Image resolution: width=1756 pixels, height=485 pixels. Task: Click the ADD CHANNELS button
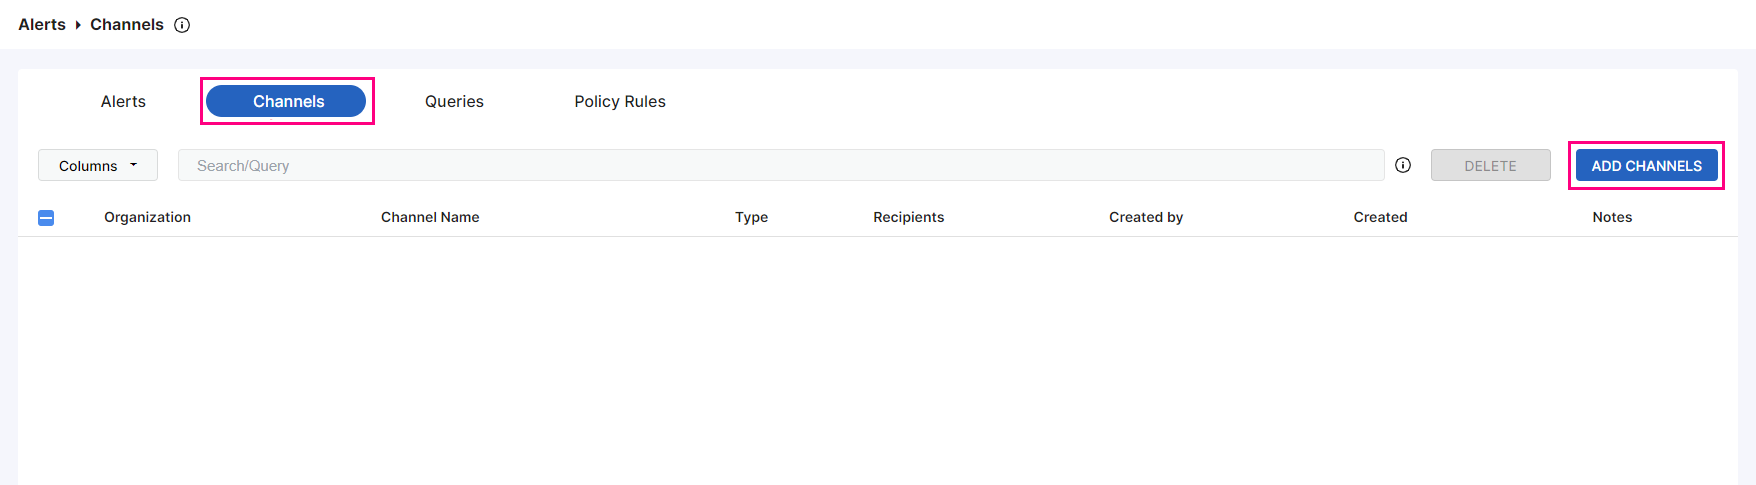coord(1646,166)
